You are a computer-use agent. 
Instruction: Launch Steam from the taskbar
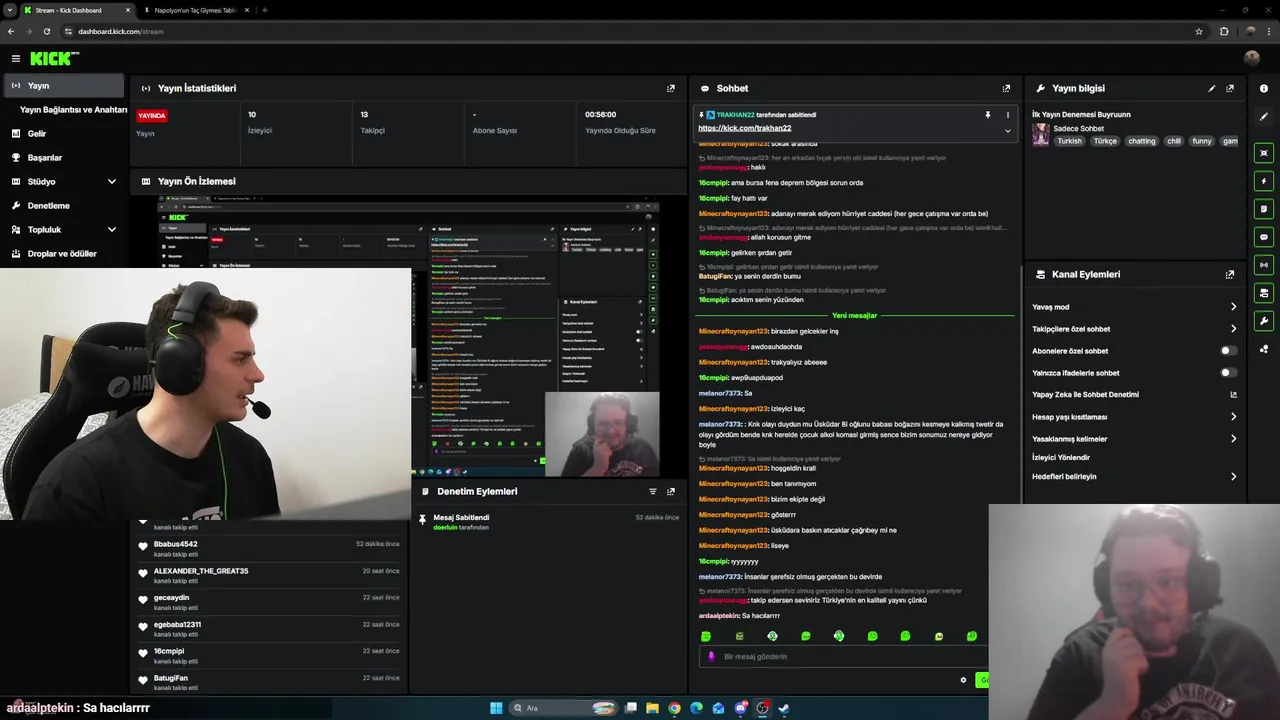(784, 708)
